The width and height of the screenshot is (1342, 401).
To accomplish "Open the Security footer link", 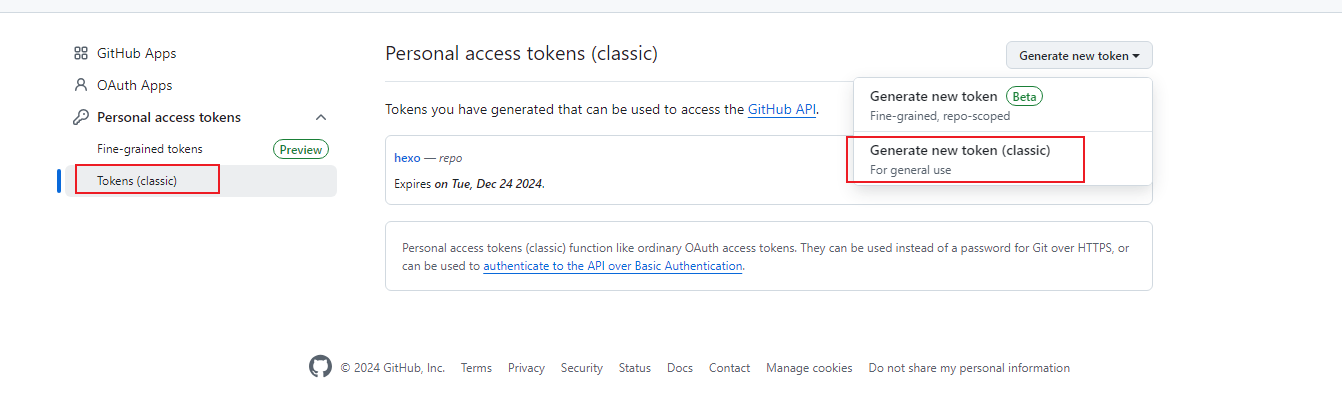I will pos(582,368).
